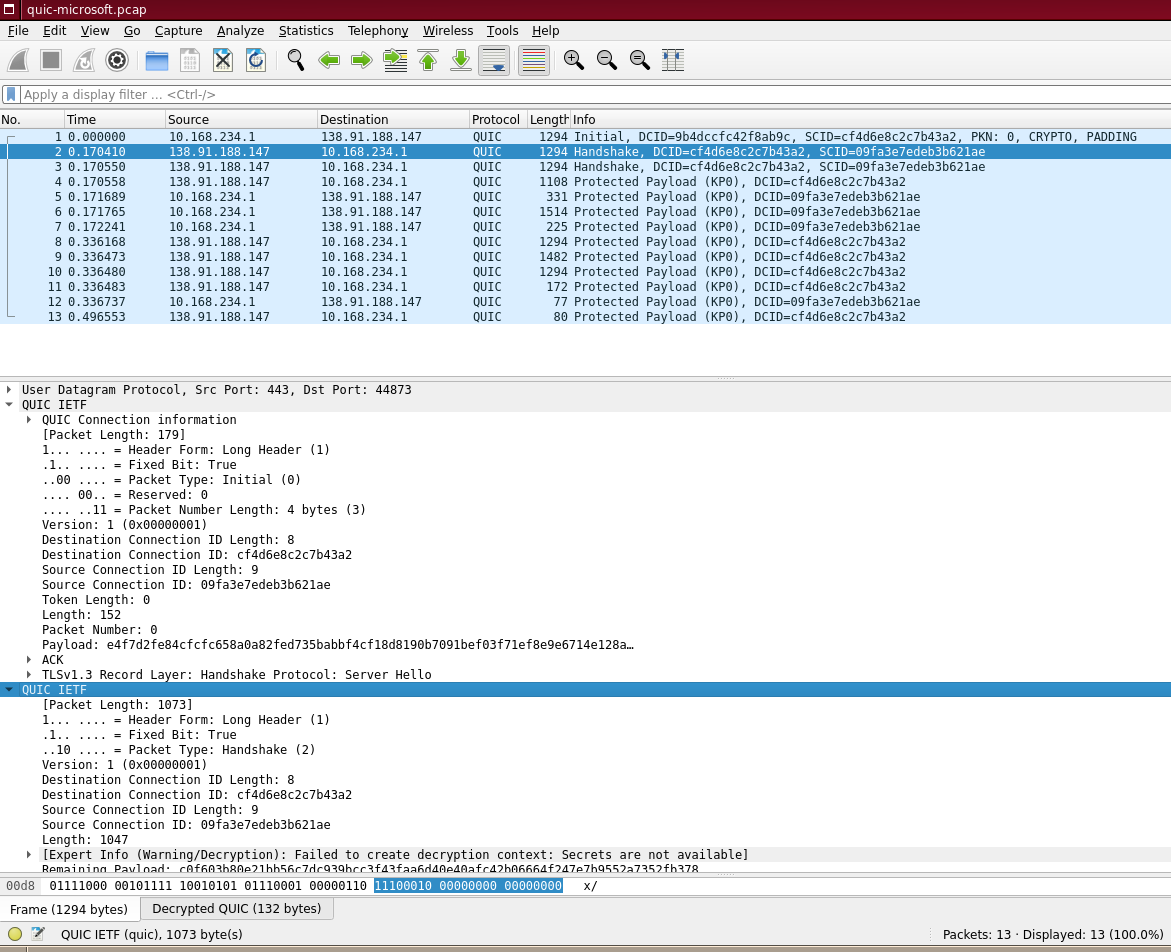Open the Analyze menu
This screenshot has width=1171, height=952.
(x=240, y=31)
